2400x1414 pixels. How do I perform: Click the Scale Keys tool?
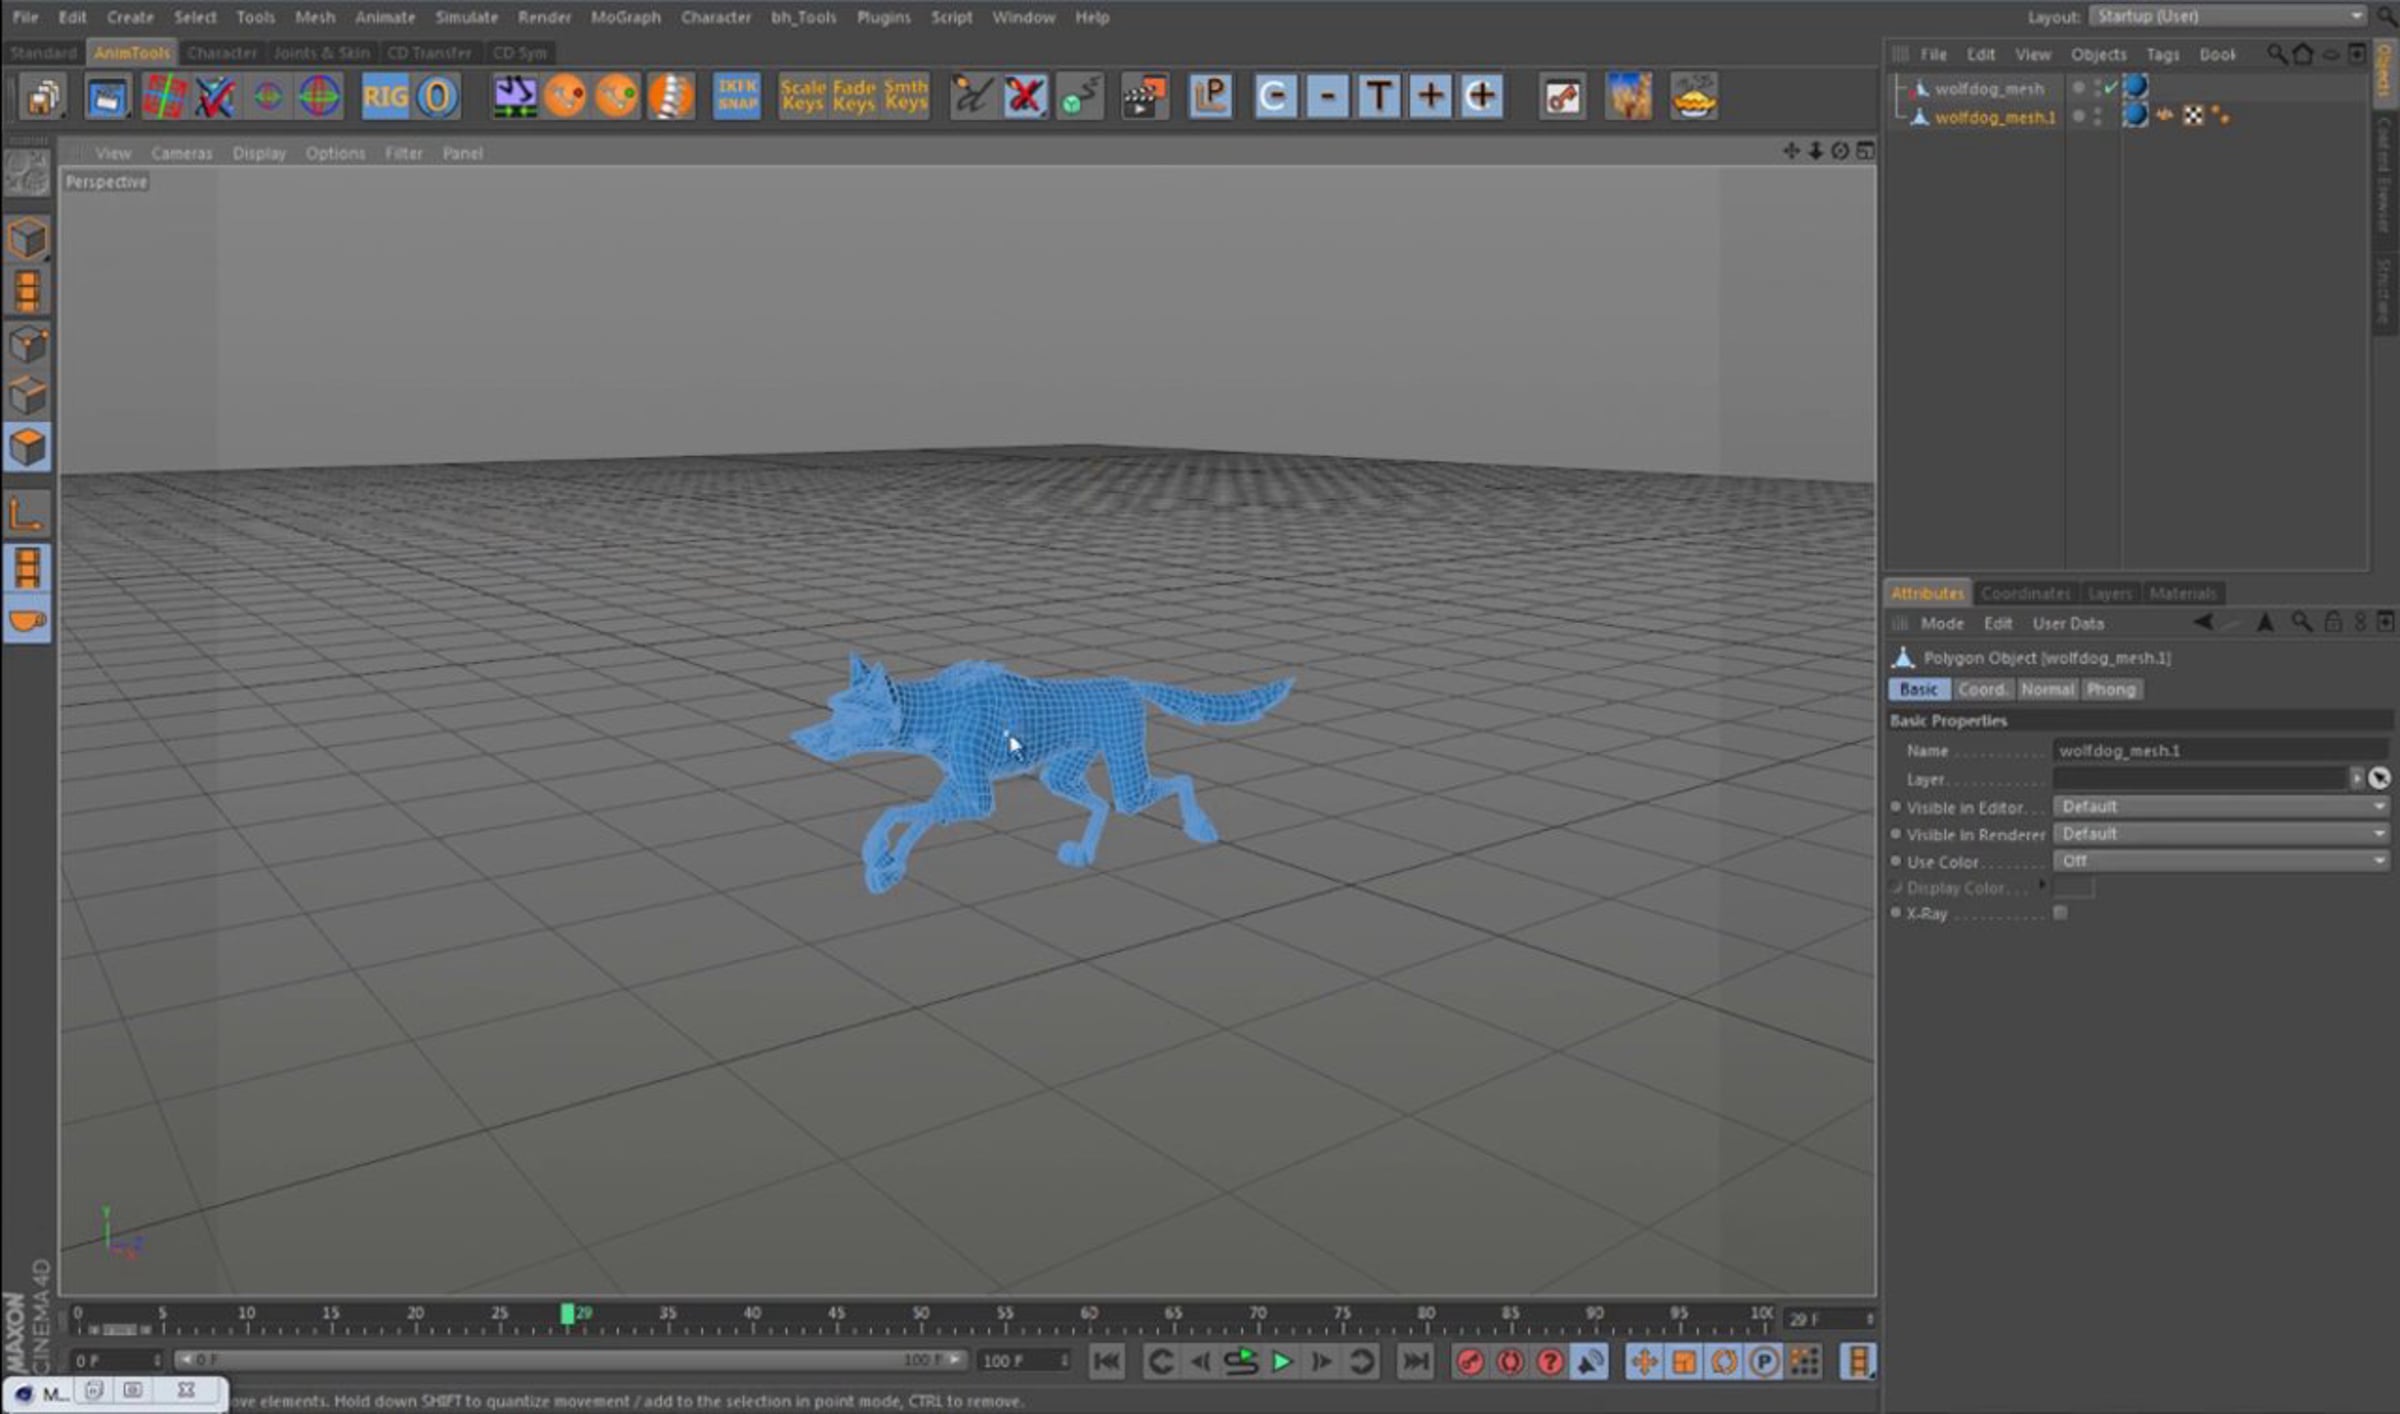[802, 96]
